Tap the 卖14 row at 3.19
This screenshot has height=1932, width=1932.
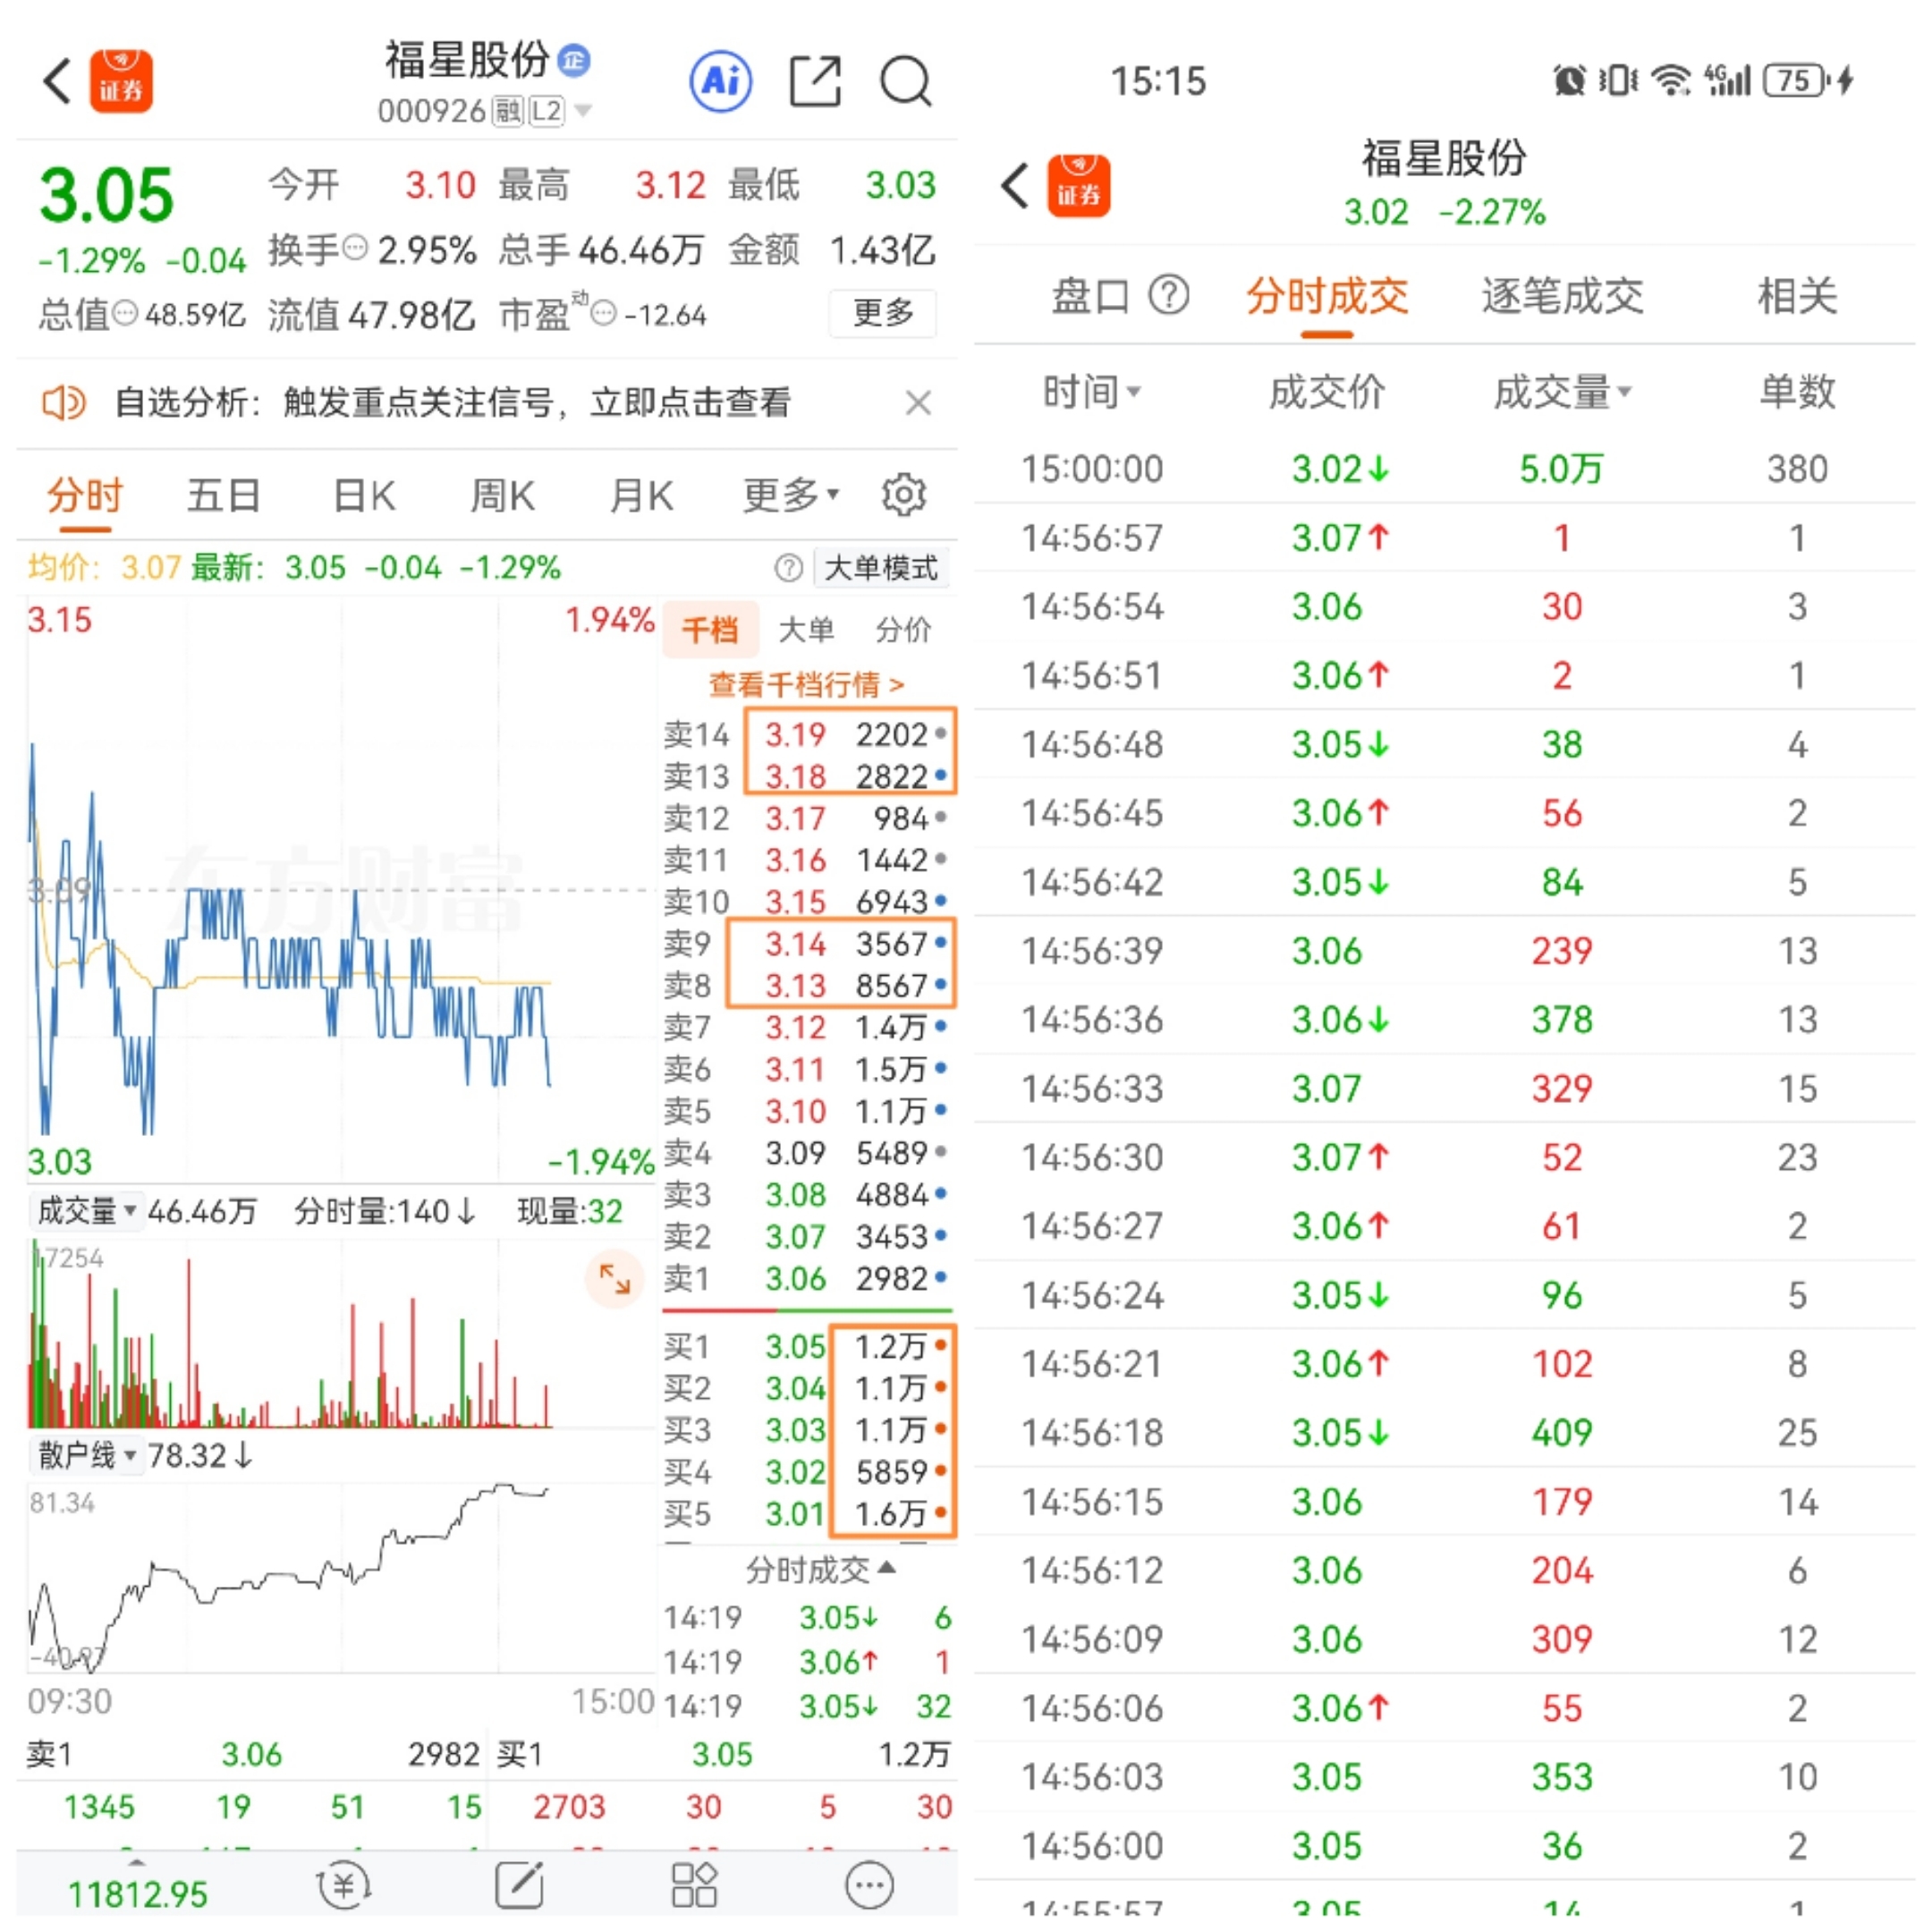(806, 735)
